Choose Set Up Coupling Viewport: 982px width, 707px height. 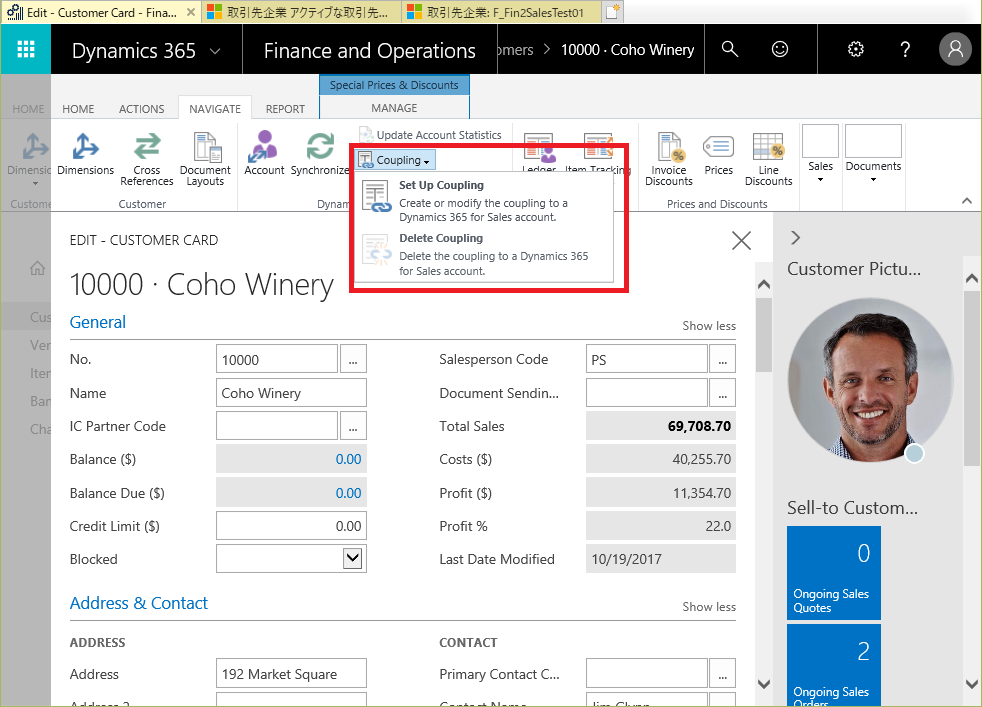(x=483, y=200)
